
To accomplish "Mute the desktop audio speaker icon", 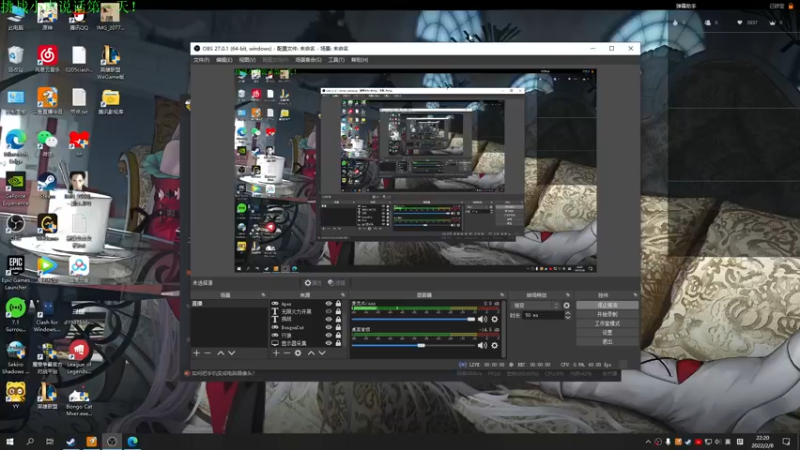I will click(482, 345).
